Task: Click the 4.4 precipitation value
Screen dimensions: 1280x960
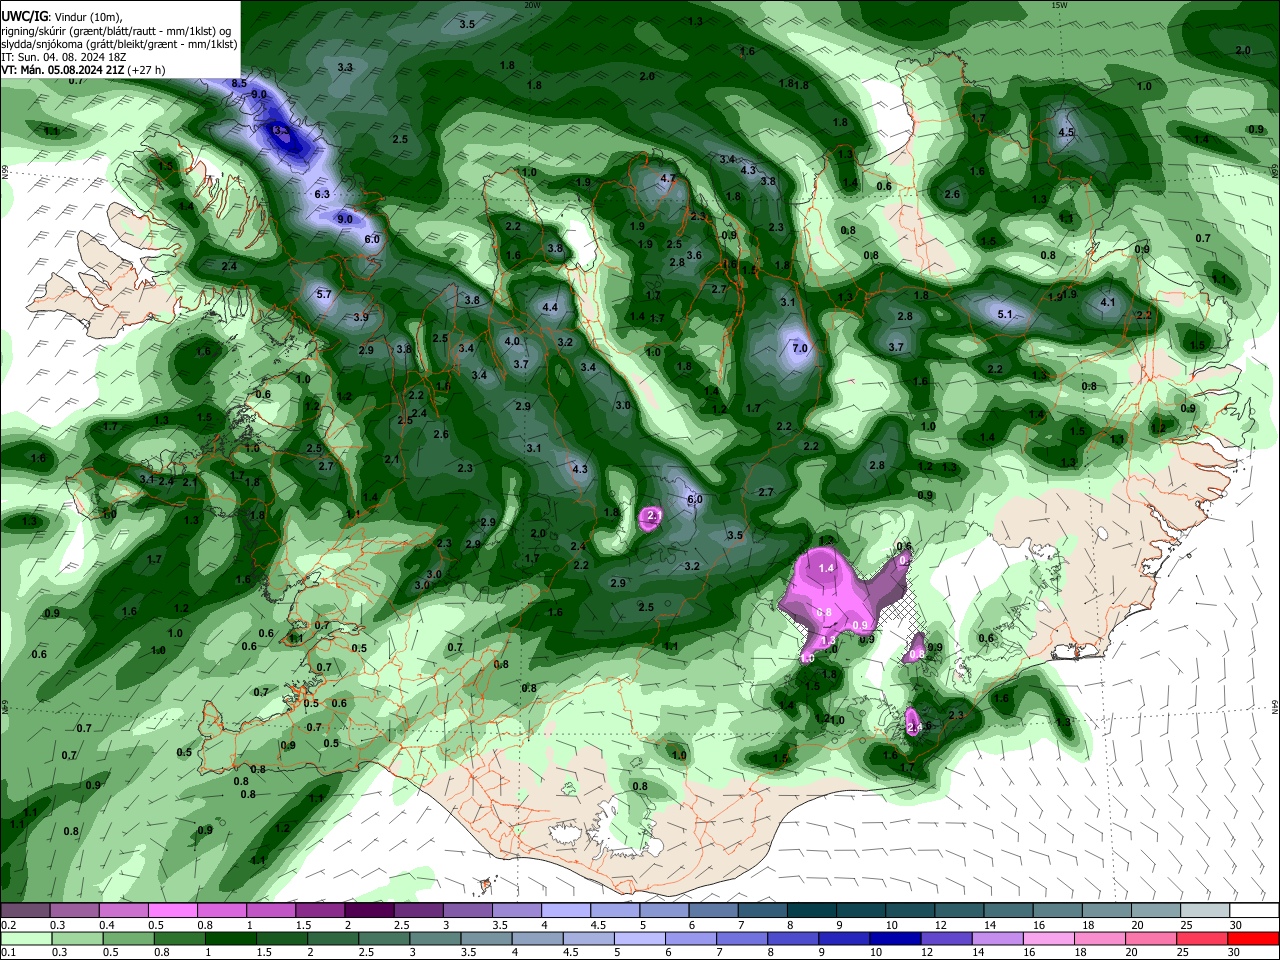Action: (549, 307)
